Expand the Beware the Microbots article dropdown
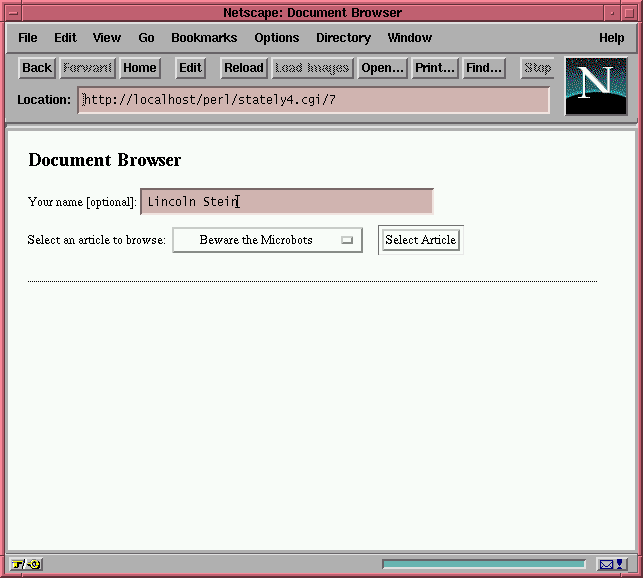The height and width of the screenshot is (578, 643). [x=267, y=240]
